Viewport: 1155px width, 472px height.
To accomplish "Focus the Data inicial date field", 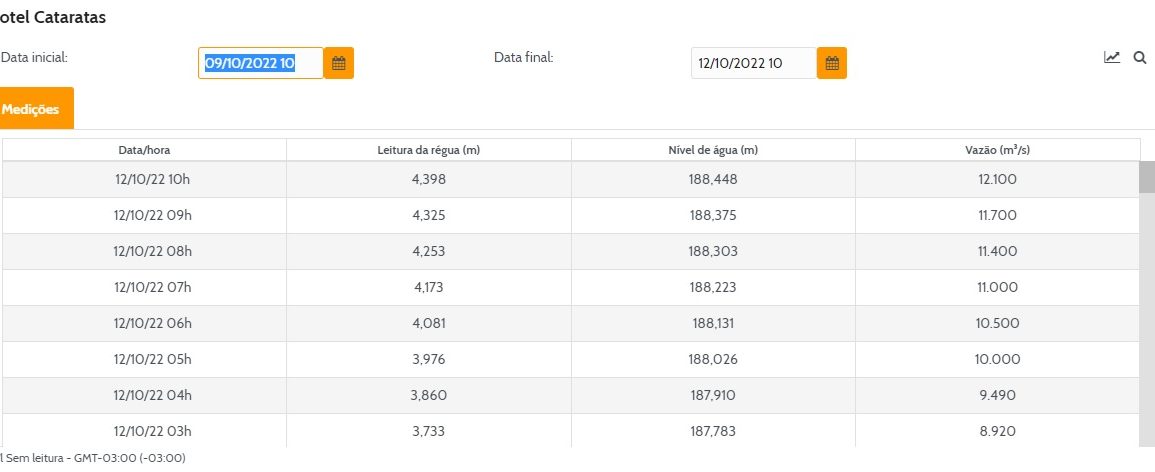I will pyautogui.click(x=260, y=63).
